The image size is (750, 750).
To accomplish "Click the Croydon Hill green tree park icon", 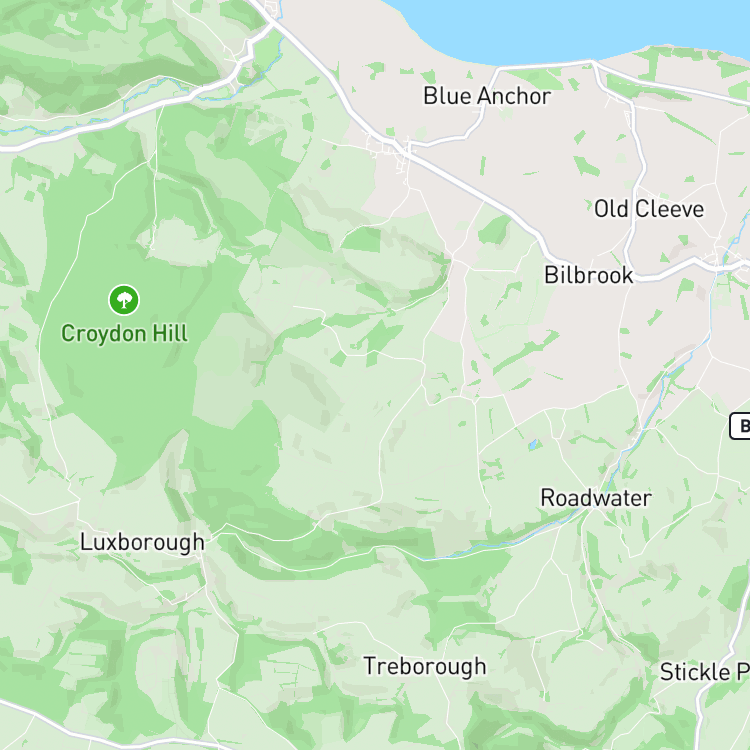I will coord(124,300).
